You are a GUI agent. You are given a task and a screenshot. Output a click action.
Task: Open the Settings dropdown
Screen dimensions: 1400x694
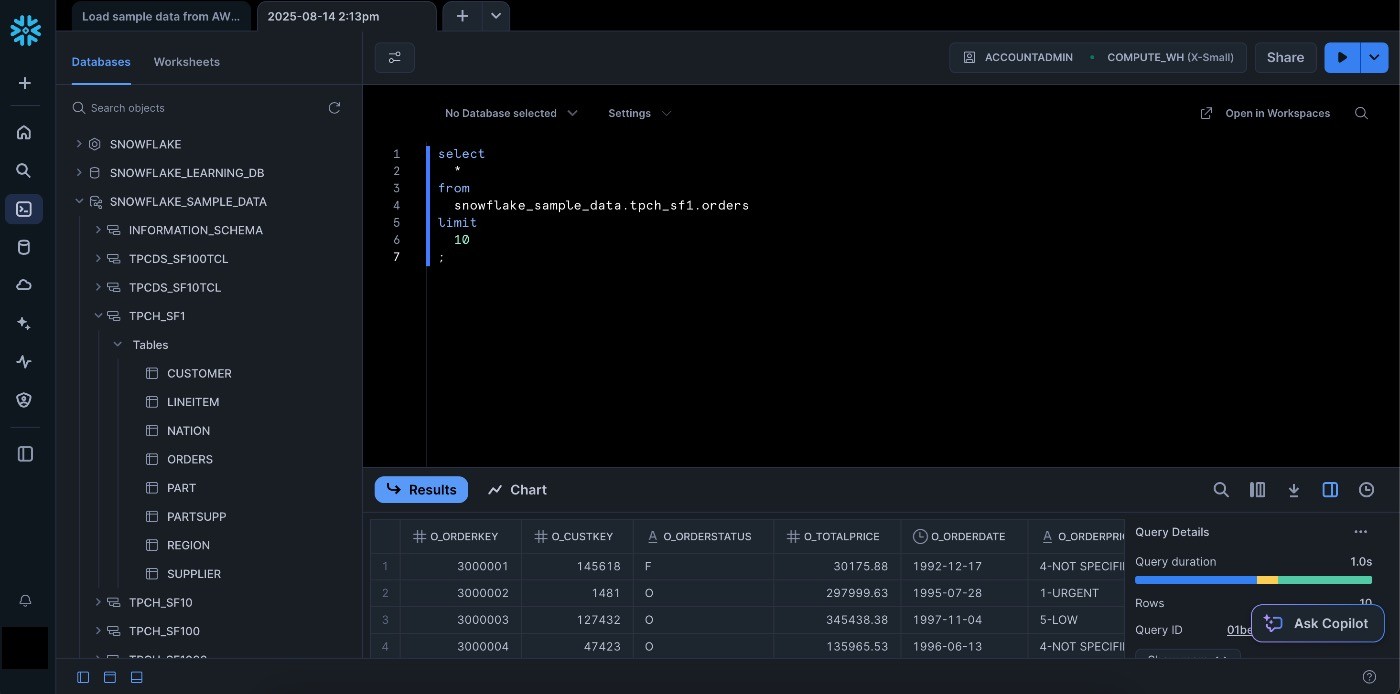639,113
